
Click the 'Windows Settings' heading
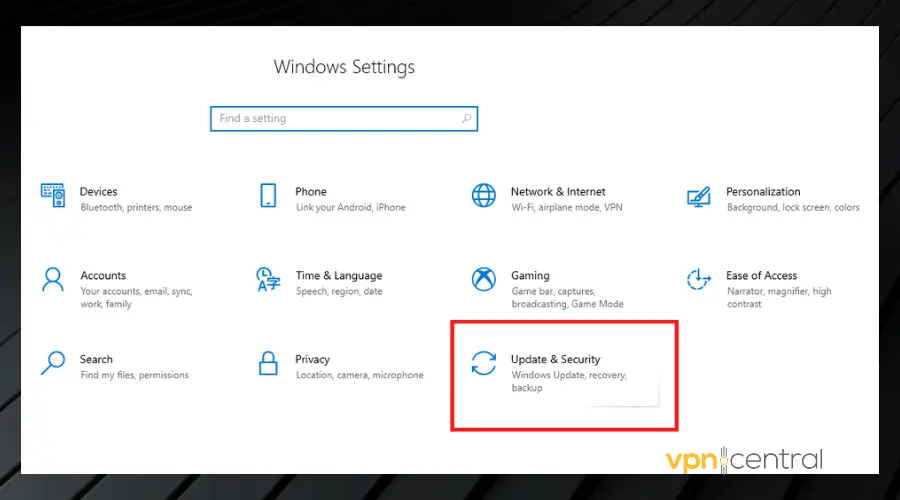tap(344, 67)
